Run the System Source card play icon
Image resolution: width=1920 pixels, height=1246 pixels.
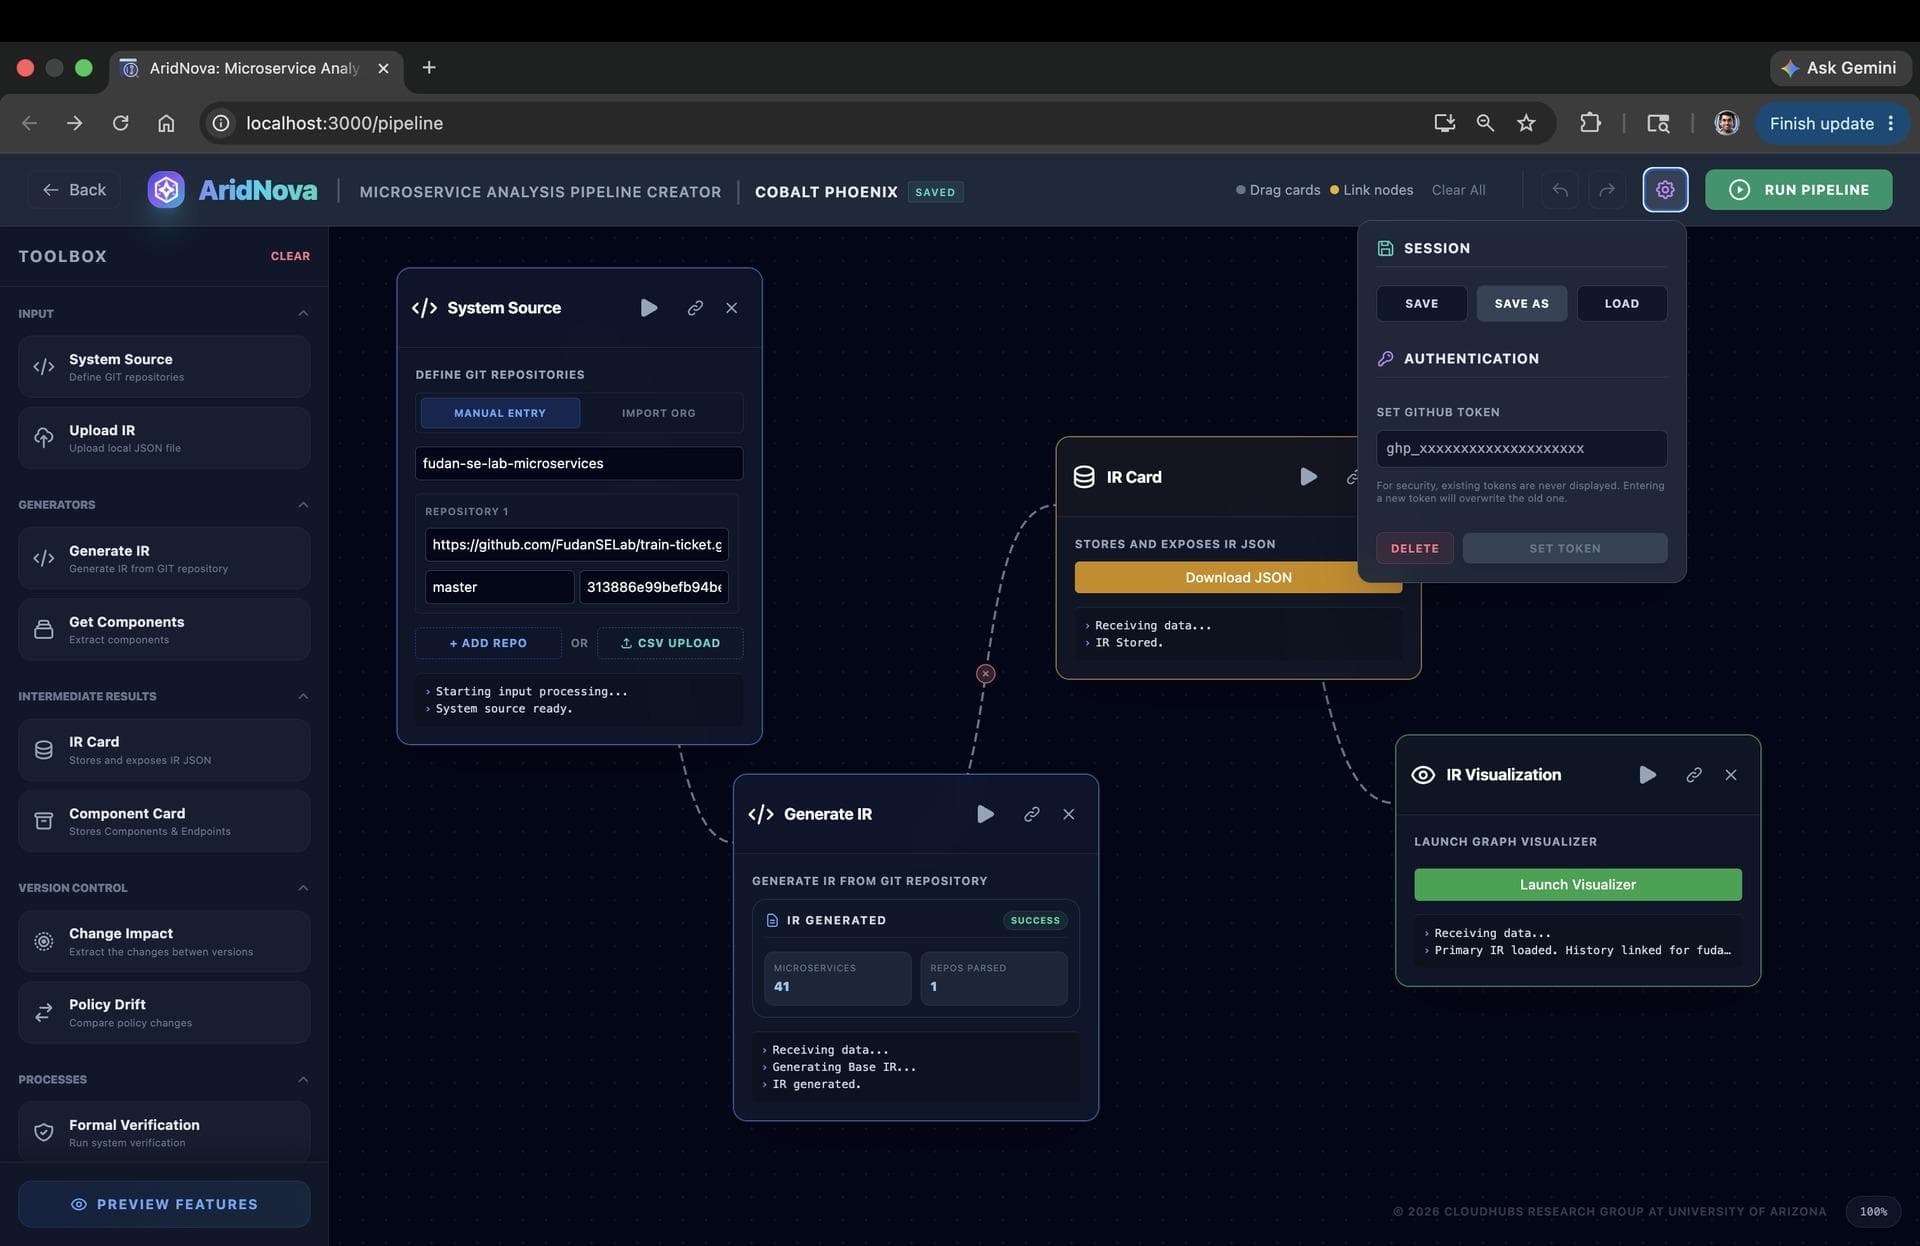649,308
